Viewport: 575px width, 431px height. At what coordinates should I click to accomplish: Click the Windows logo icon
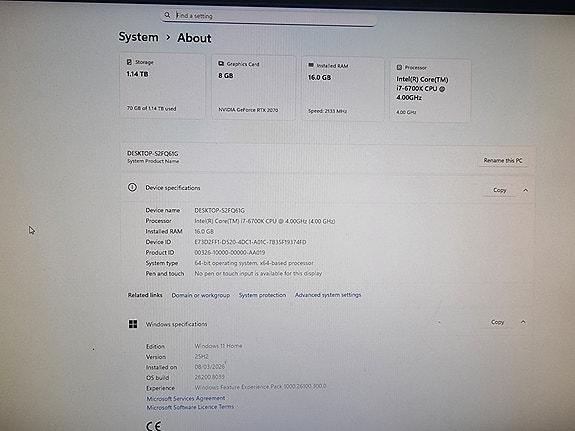click(133, 324)
